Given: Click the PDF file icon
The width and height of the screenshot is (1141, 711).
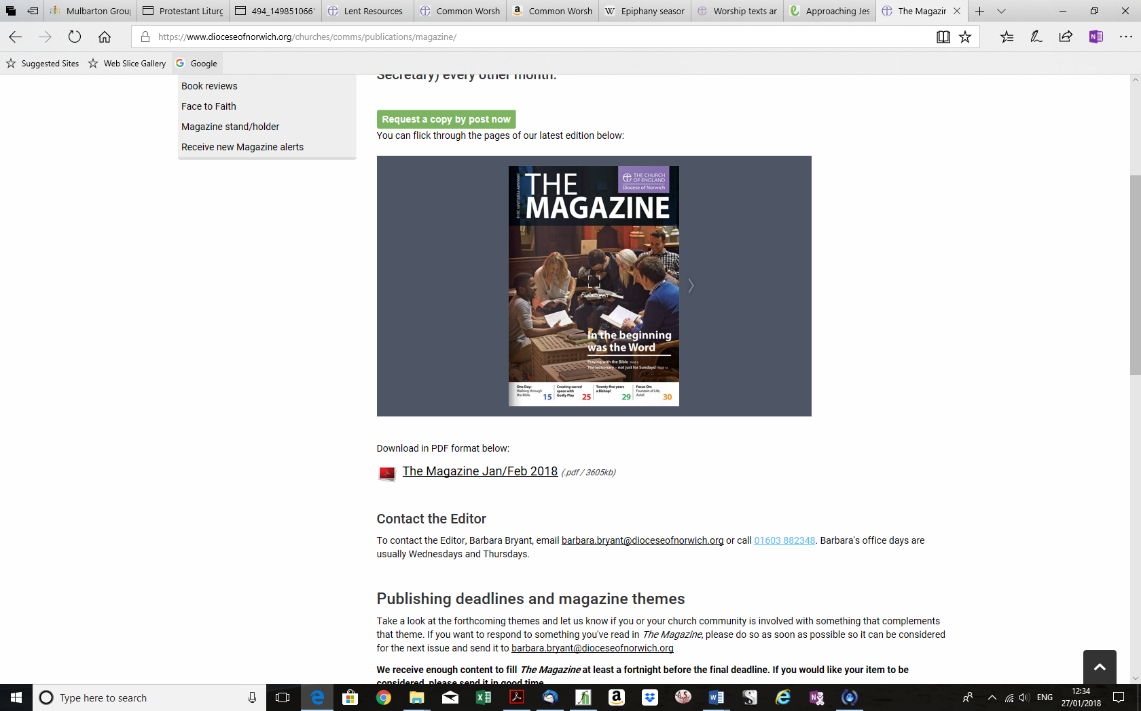Looking at the screenshot, I should click(387, 474).
